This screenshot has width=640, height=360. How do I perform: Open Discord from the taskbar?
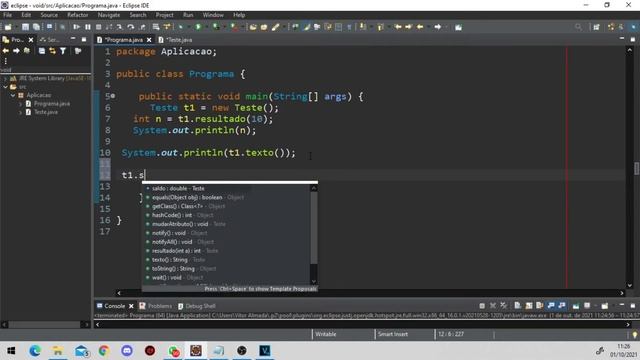coord(127,351)
